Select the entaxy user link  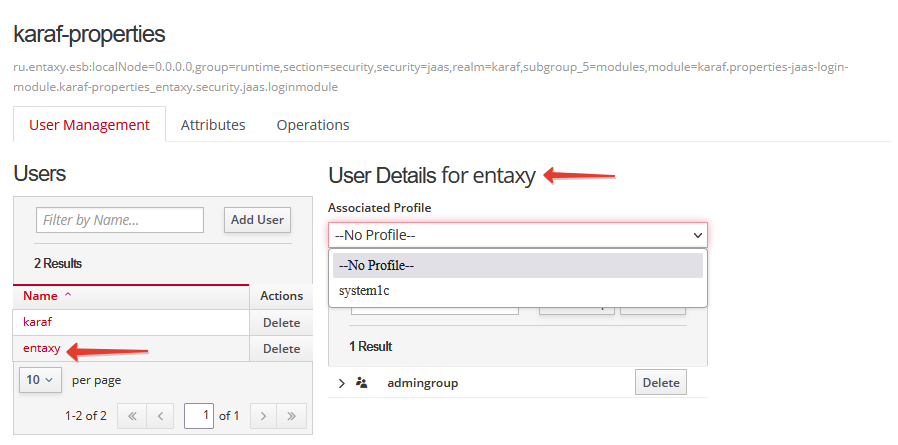click(x=41, y=348)
